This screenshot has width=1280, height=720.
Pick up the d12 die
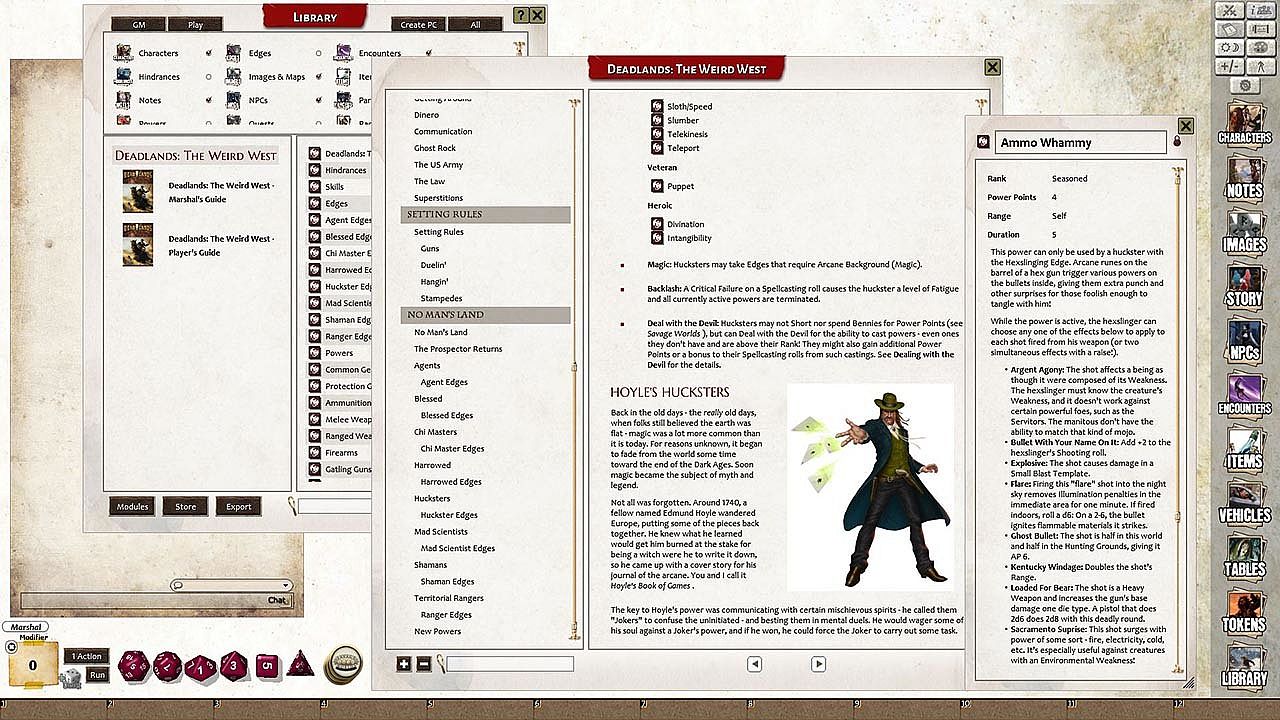(167, 667)
